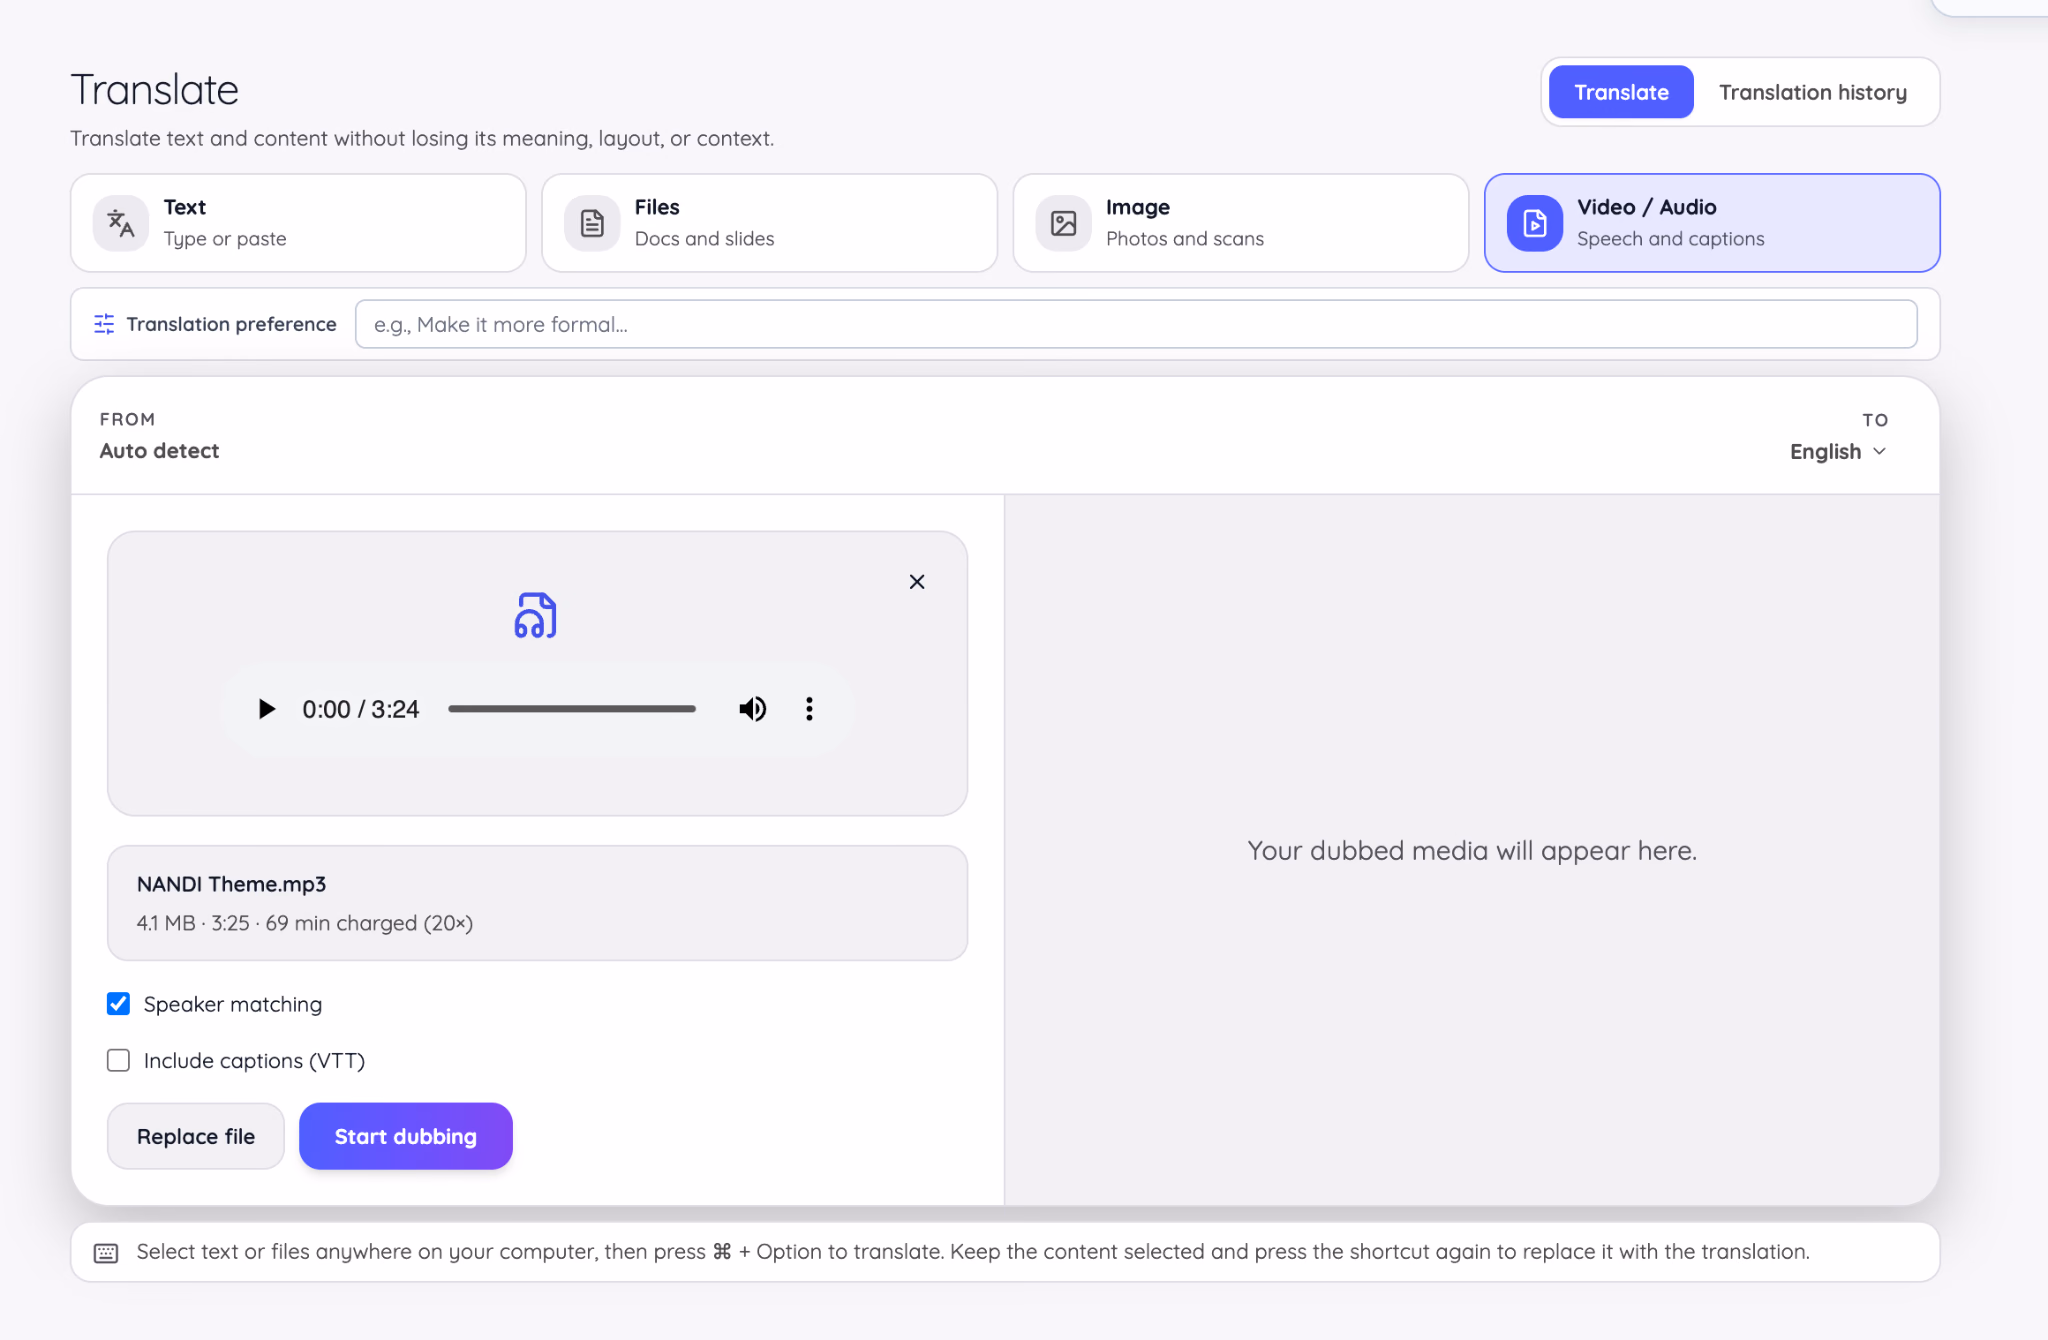Enable Include captions (VTT) checkbox
The image size is (2048, 1340).
coord(118,1060)
